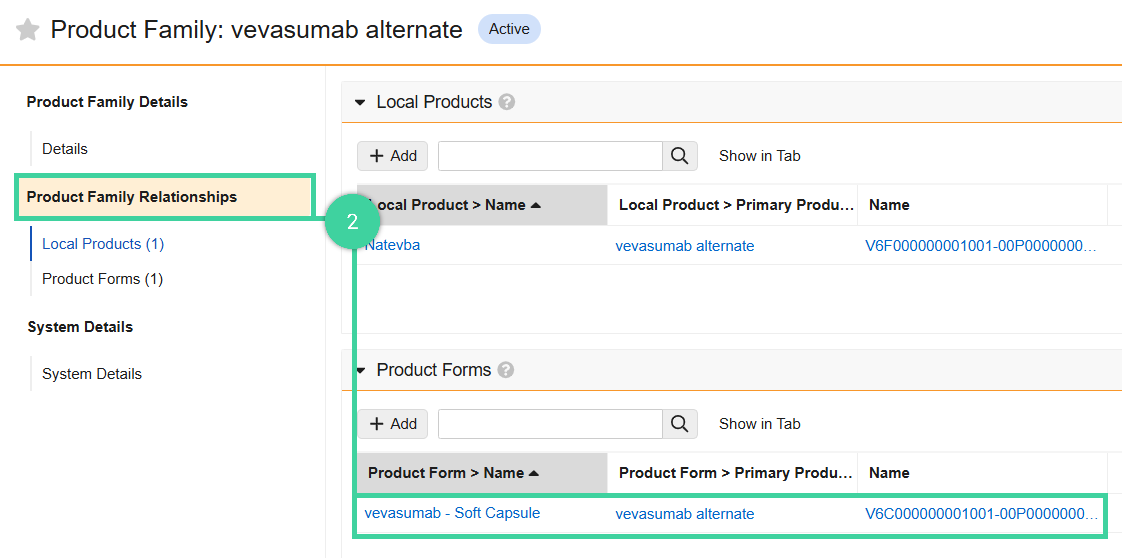Collapse the Local Products section
The width and height of the screenshot is (1122, 558).
point(361,102)
